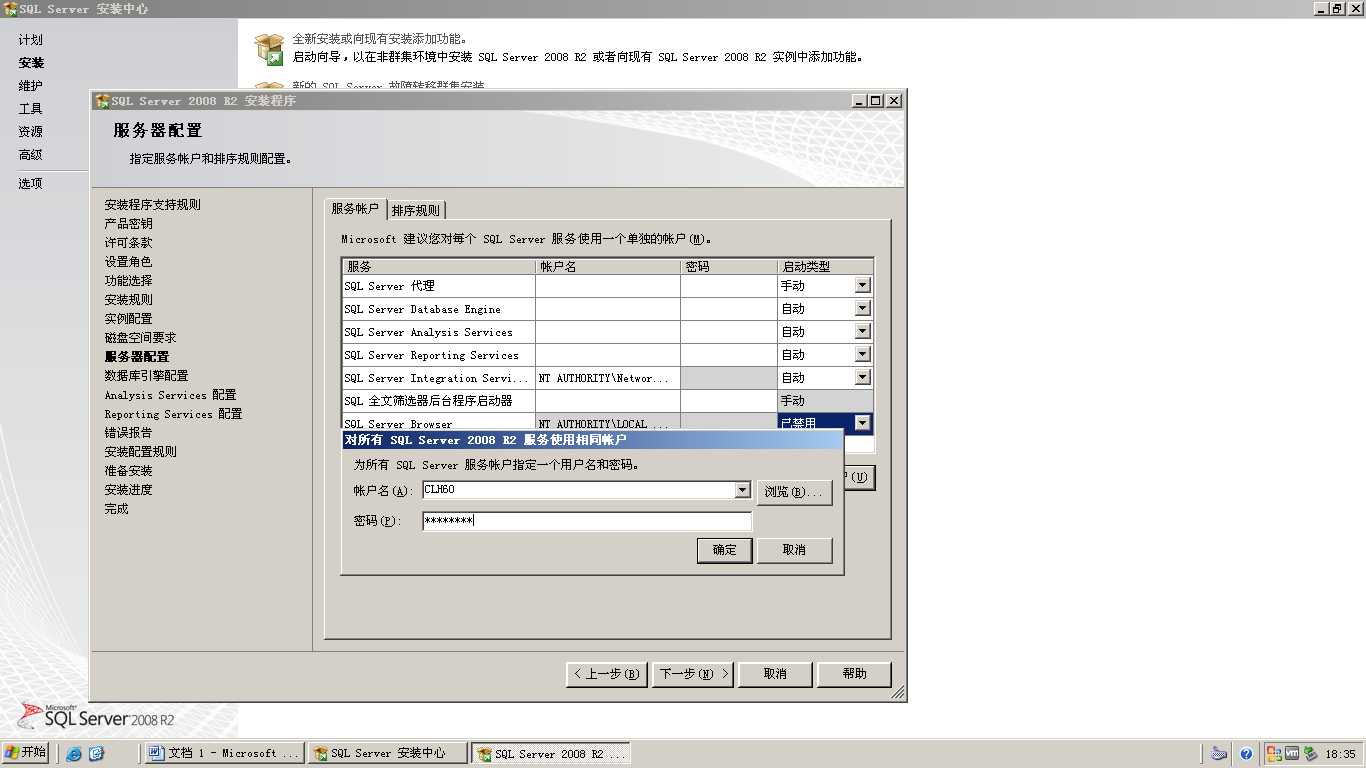Image resolution: width=1366 pixels, height=768 pixels.
Task: Click the 浏览(B)... button
Action: pyautogui.click(x=794, y=492)
